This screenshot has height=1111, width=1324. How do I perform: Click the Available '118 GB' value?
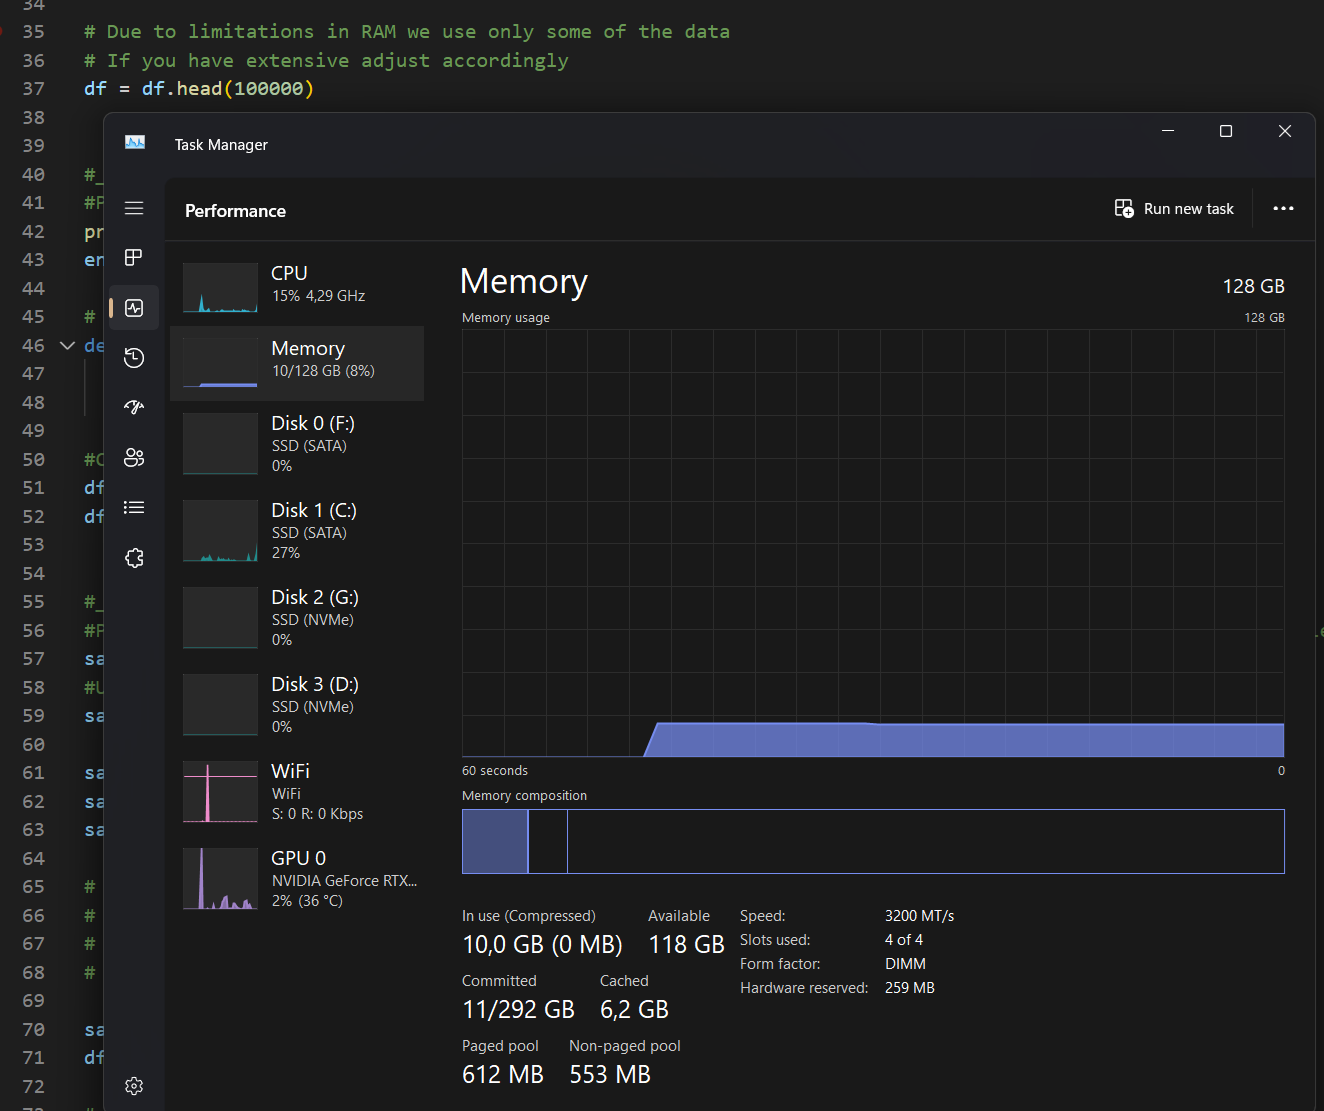click(x=686, y=945)
